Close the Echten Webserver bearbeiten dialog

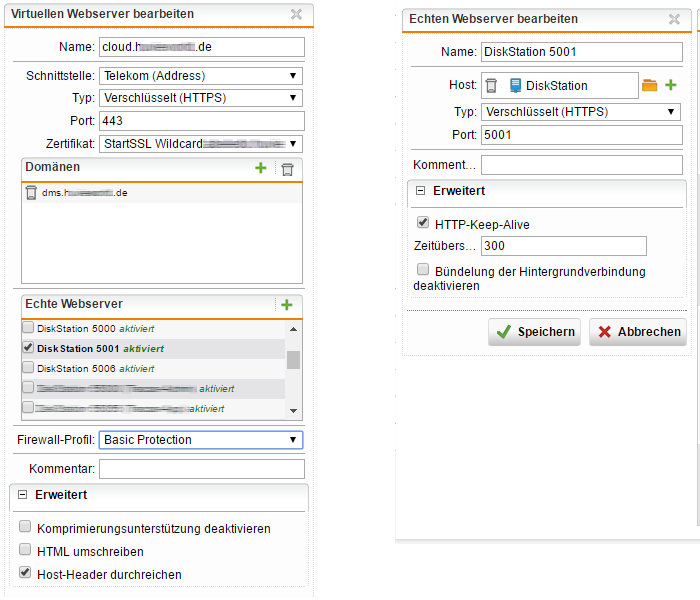(676, 19)
